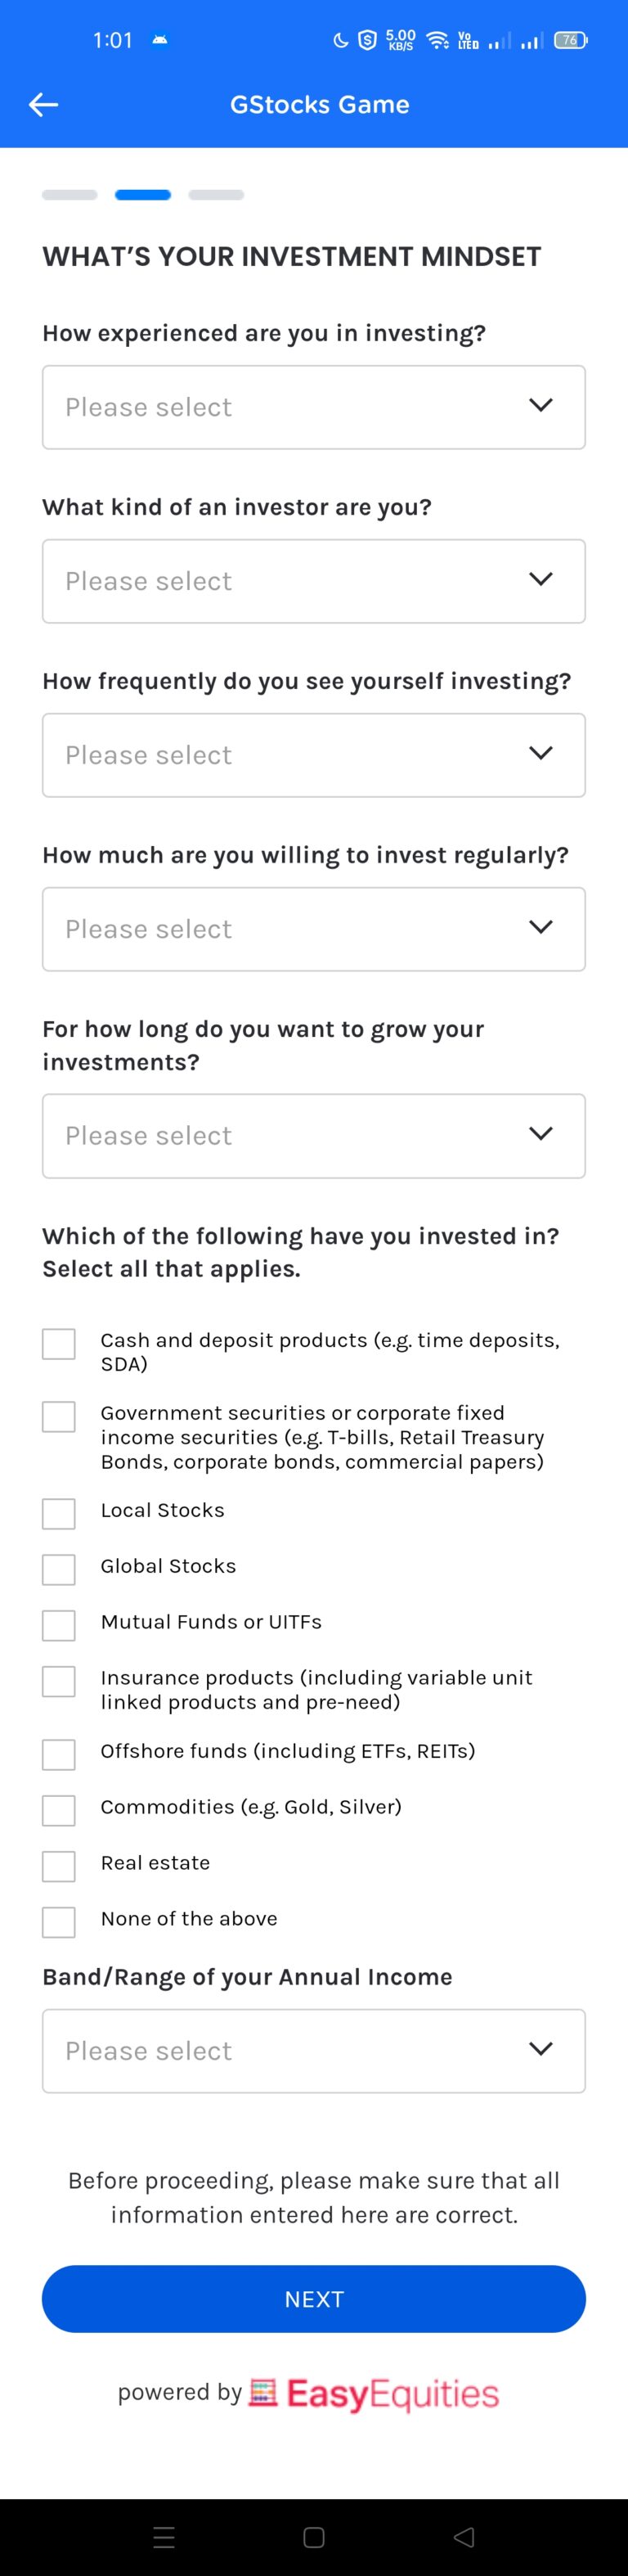Screen dimensions: 628x2576
Task: Check the Mutual Funds or UITFs option
Action: pos(58,1625)
